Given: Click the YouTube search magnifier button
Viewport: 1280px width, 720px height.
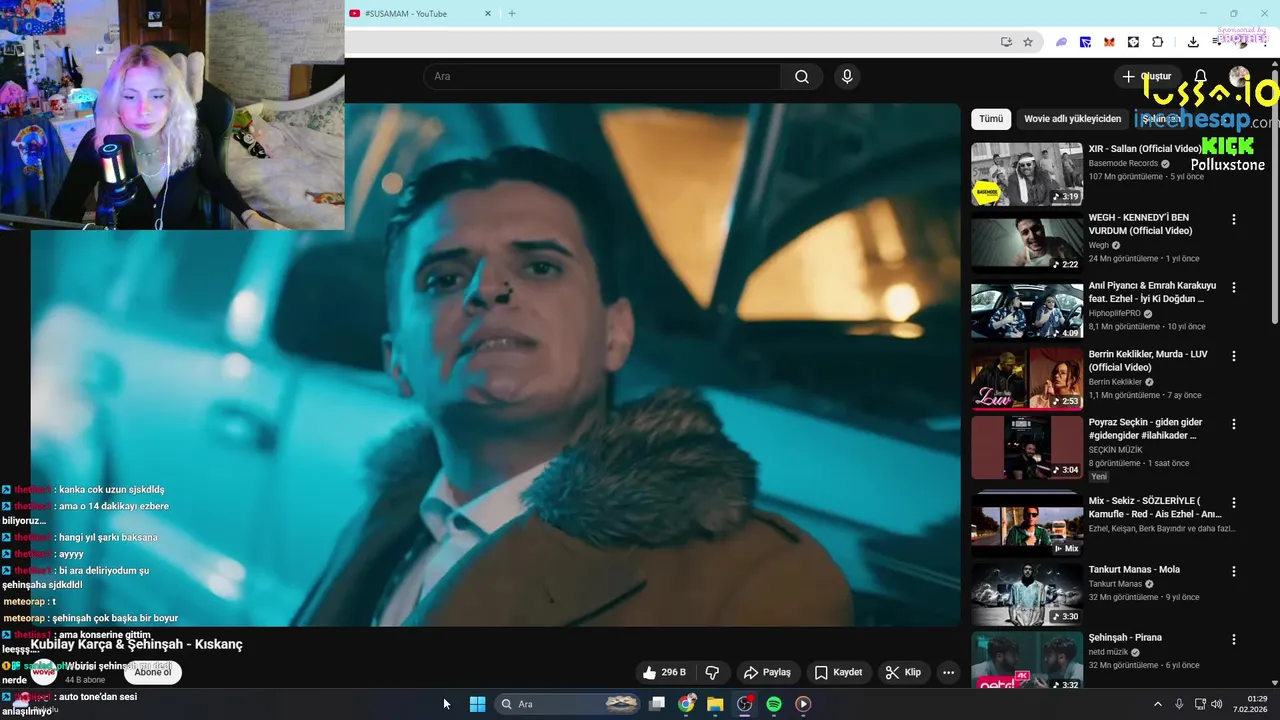Looking at the screenshot, I should [802, 77].
